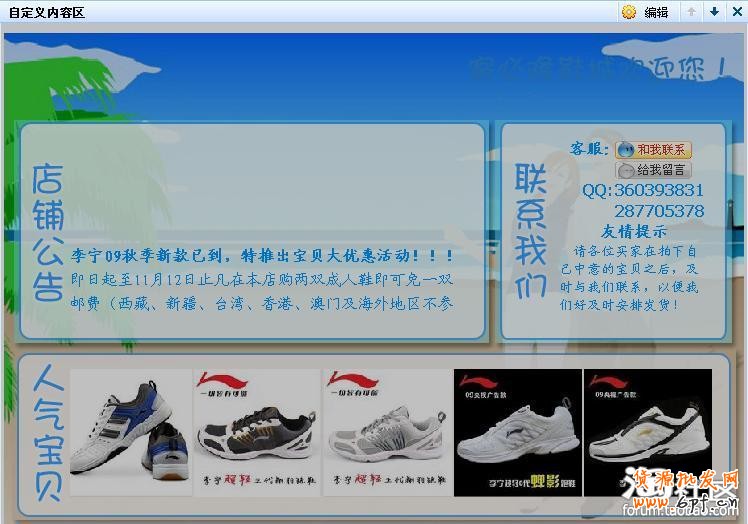Click the 店铺公告 heading
748x524 pixels.
47,233
